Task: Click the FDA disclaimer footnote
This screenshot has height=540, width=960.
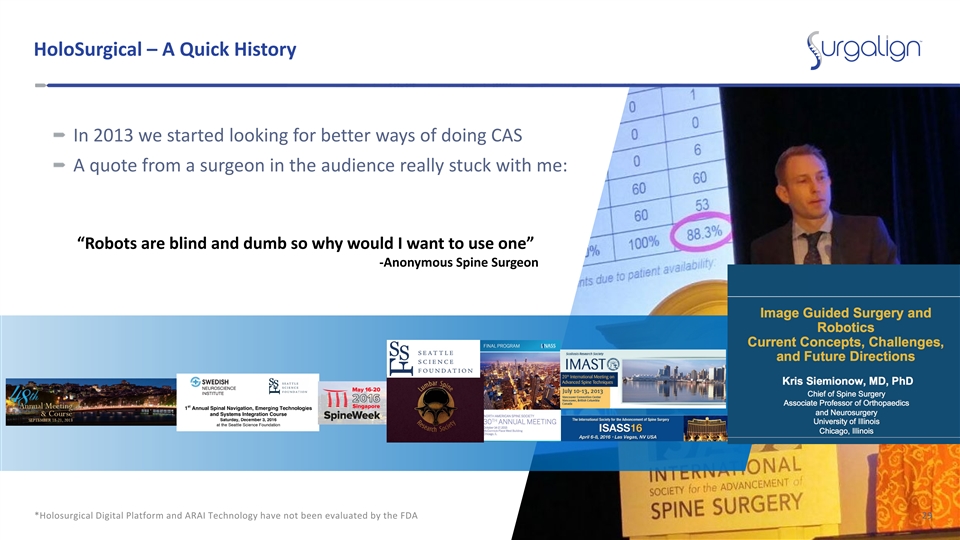Action: point(226,516)
